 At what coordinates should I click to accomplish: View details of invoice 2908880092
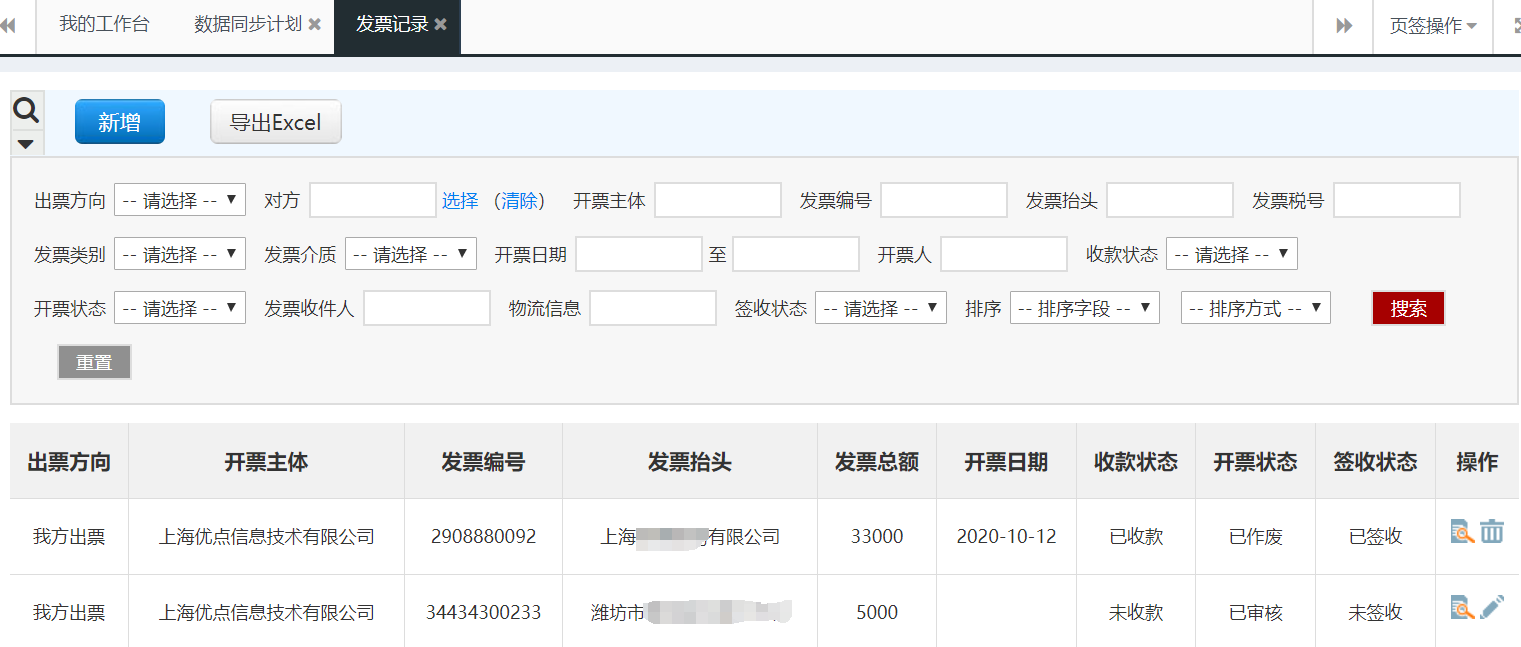(x=1463, y=531)
